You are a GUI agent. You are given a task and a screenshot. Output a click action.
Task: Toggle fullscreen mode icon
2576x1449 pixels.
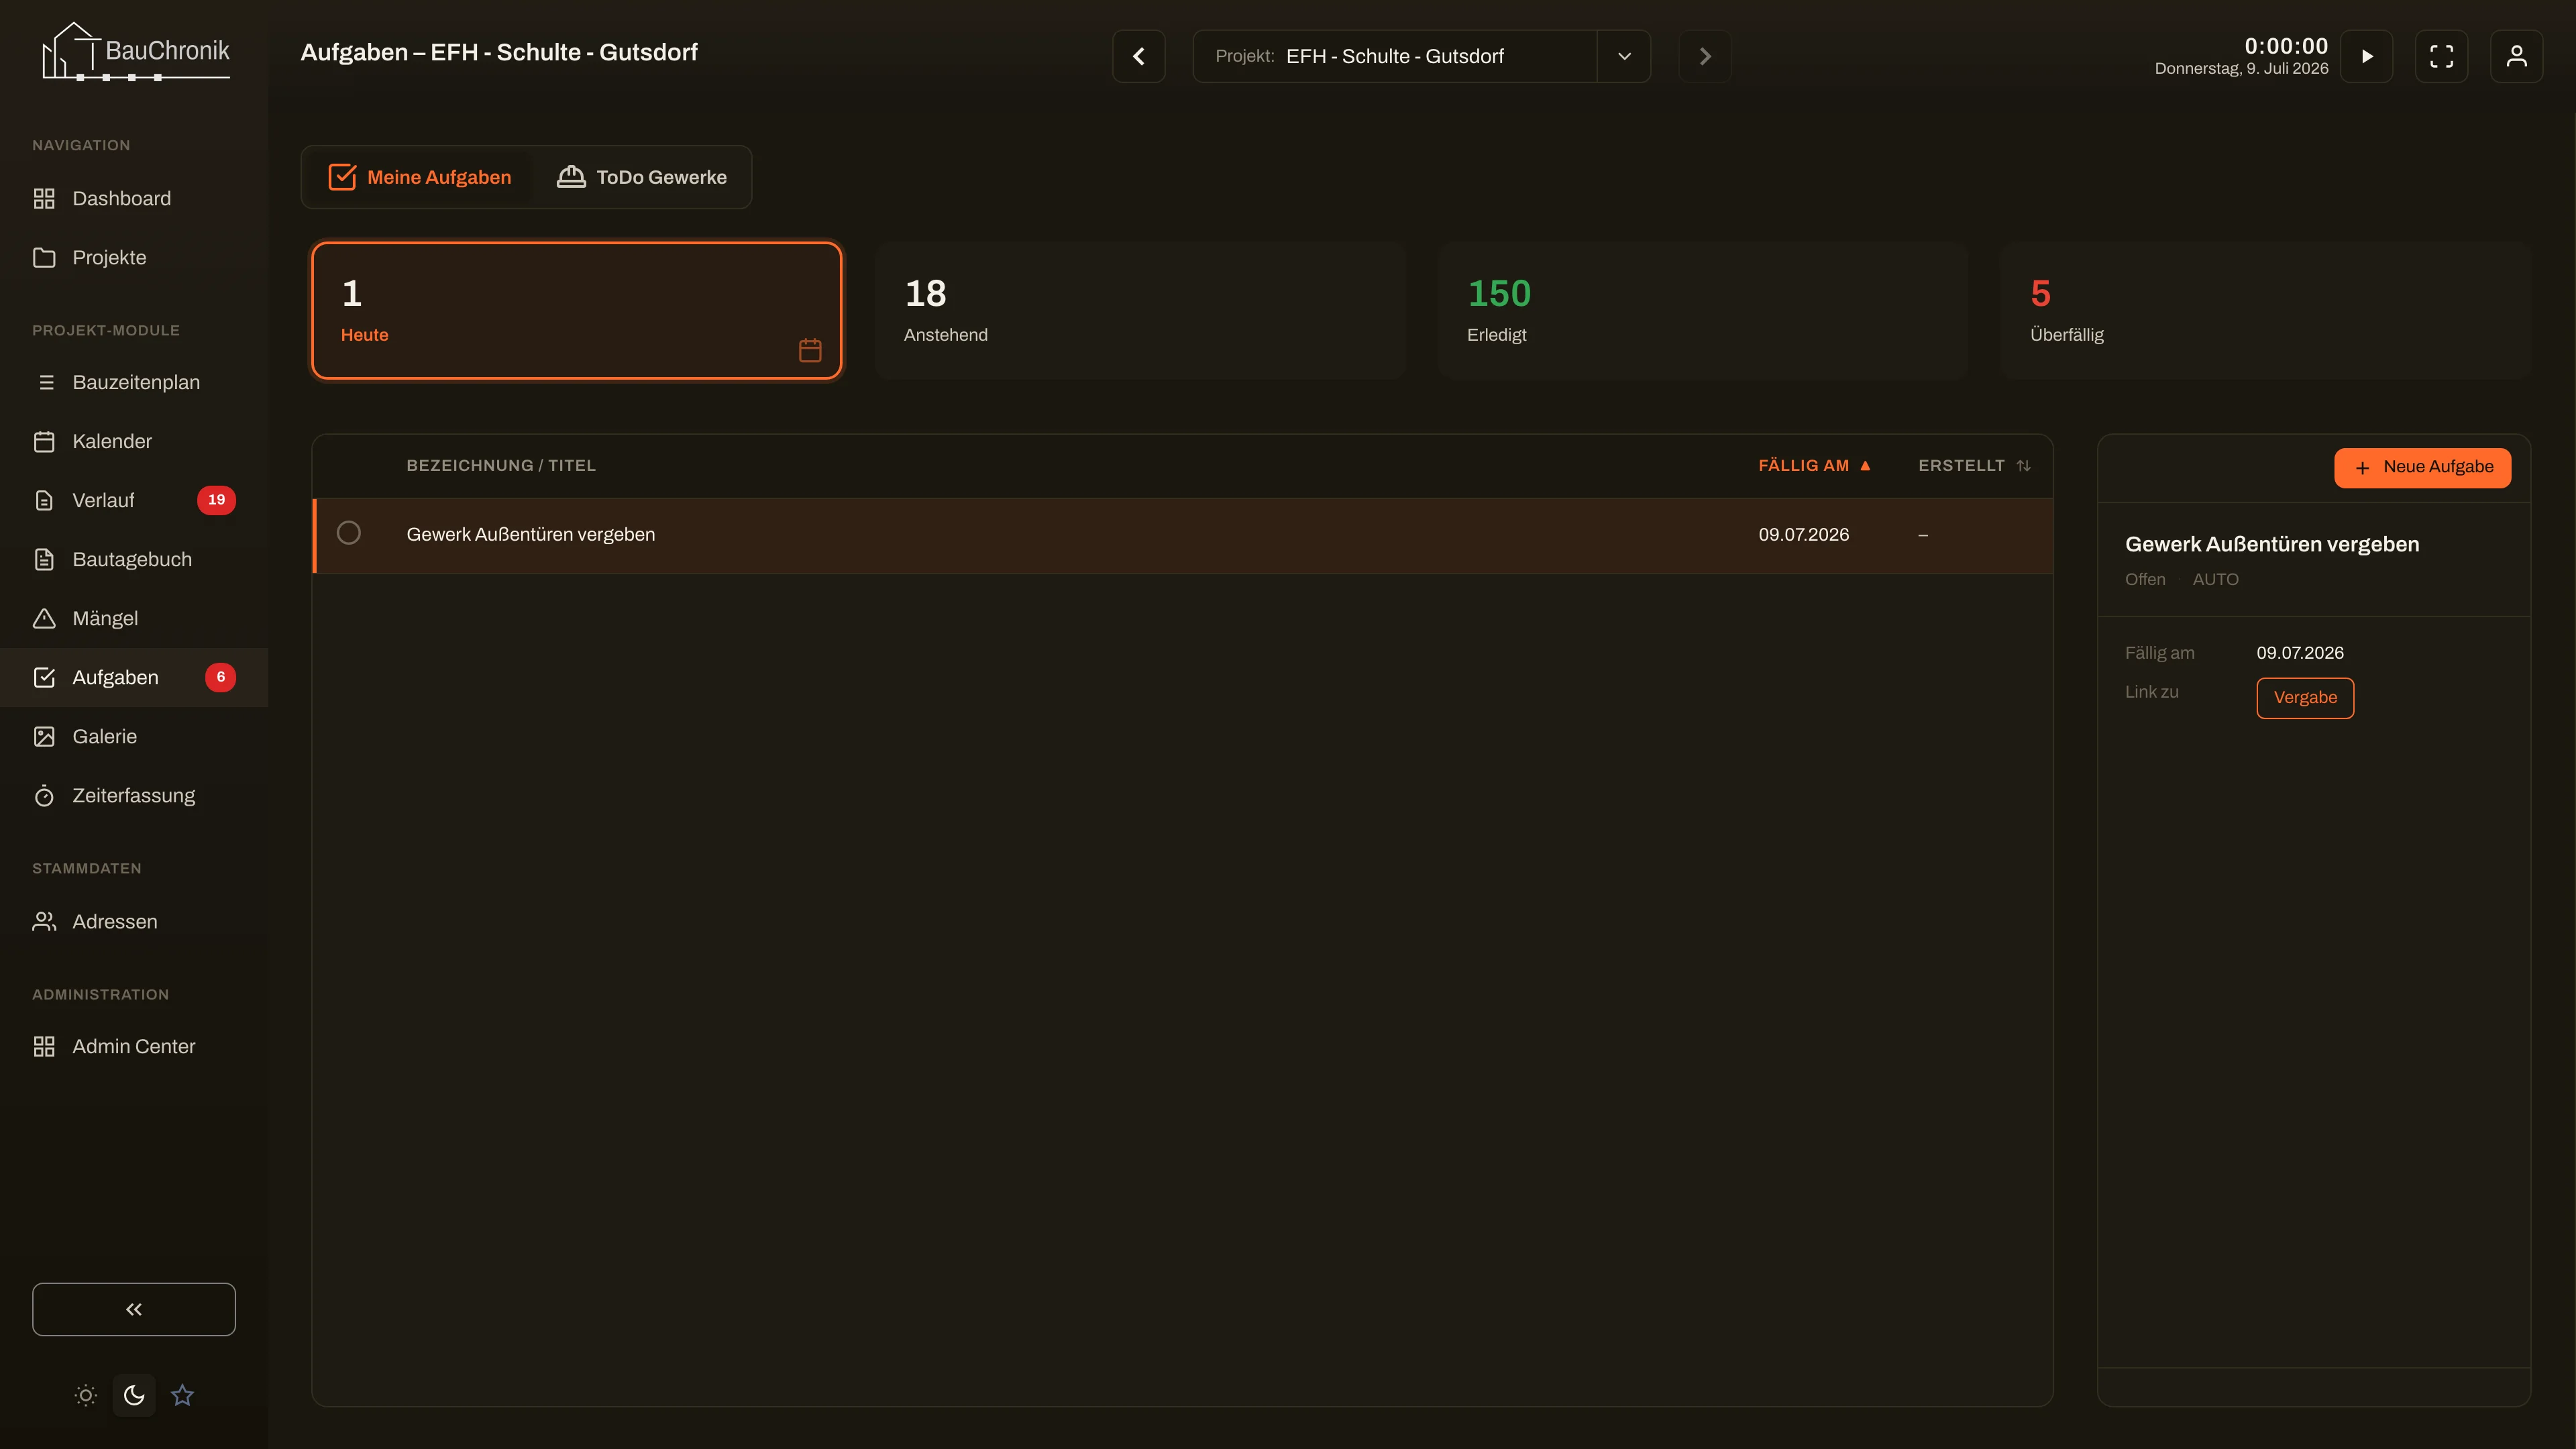(2442, 56)
